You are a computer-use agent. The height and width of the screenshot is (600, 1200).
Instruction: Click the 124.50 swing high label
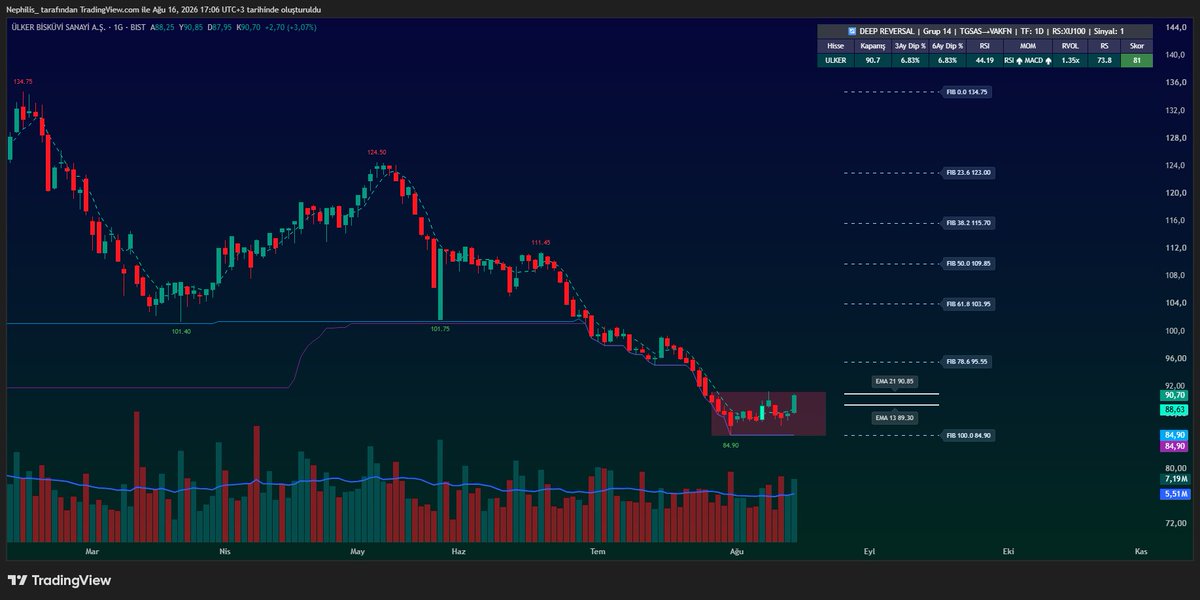377,153
